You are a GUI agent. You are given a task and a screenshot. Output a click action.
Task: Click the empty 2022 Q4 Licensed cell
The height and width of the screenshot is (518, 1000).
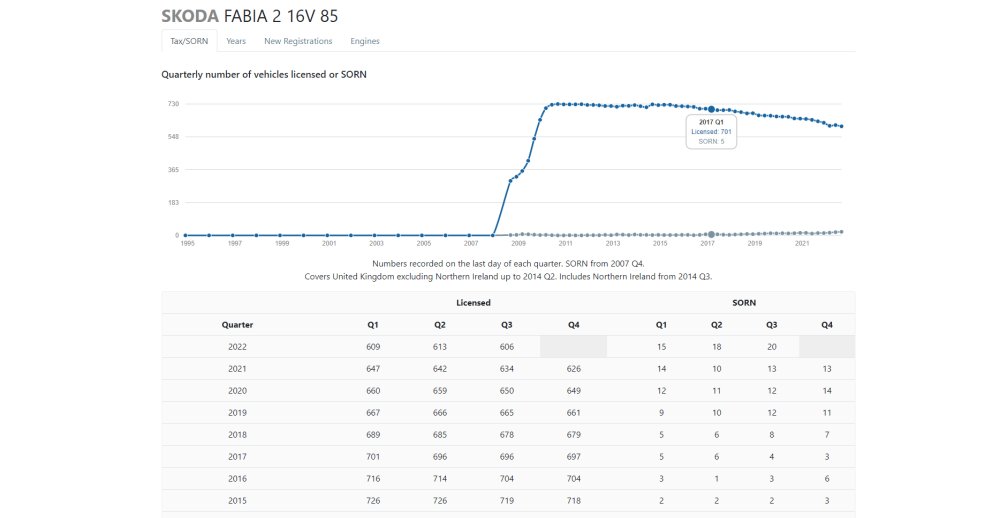[x=573, y=347]
